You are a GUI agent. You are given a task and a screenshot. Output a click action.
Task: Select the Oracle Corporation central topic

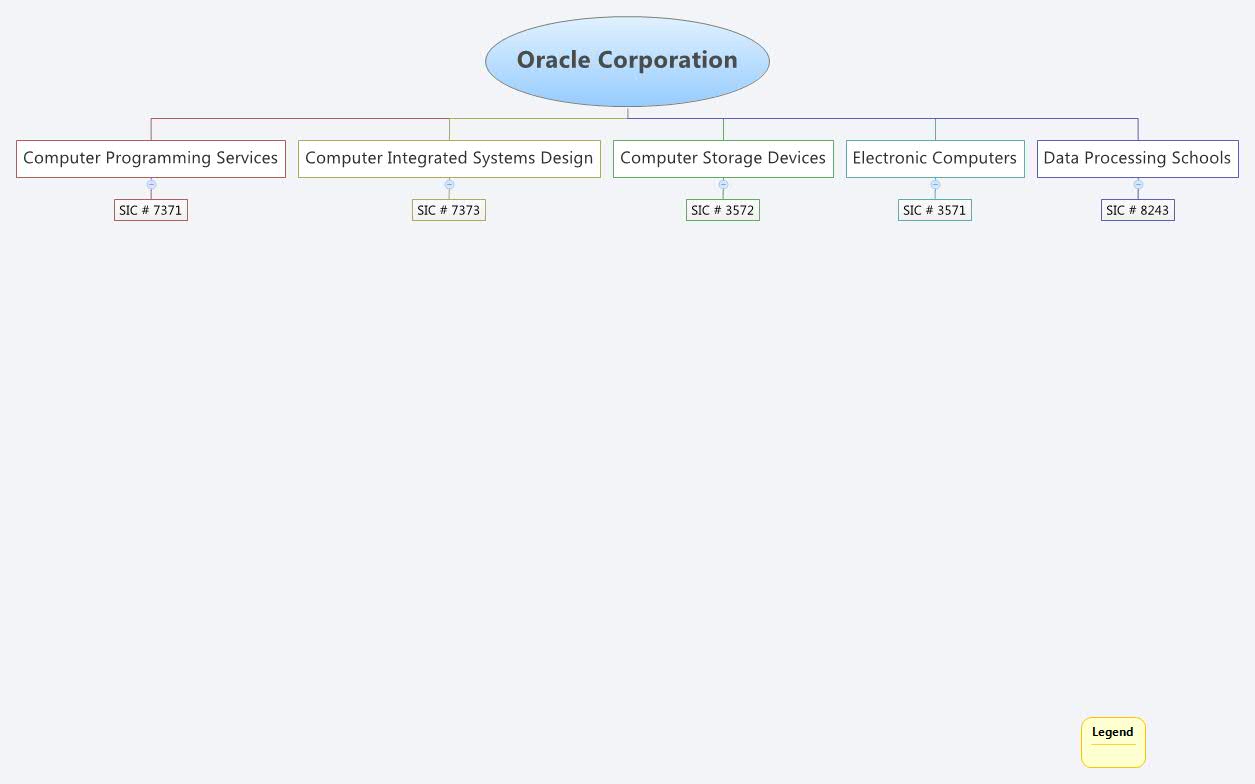coord(627,60)
